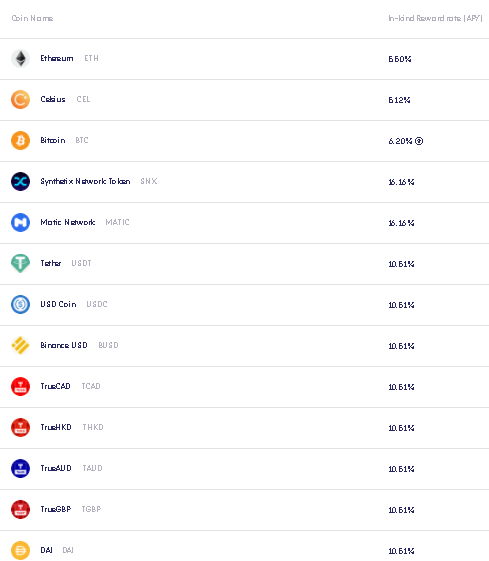
Task: Open the Matic Network blue icon
Action: pos(20,222)
